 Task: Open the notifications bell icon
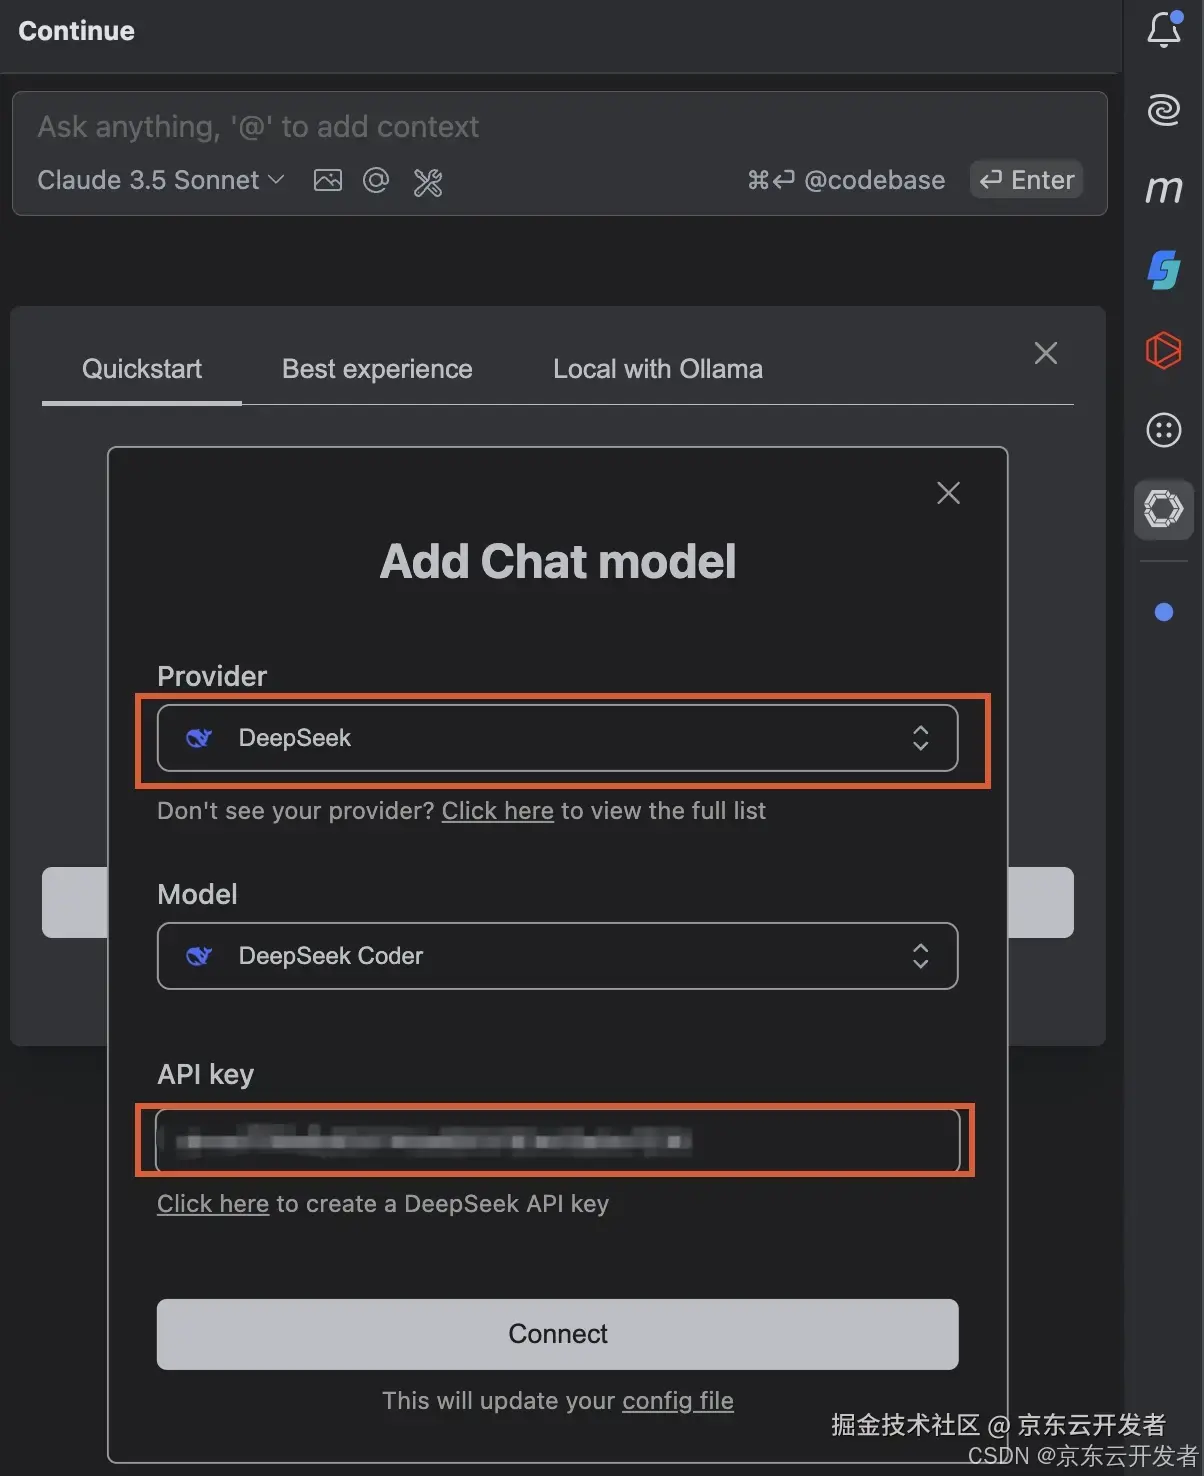tap(1164, 29)
